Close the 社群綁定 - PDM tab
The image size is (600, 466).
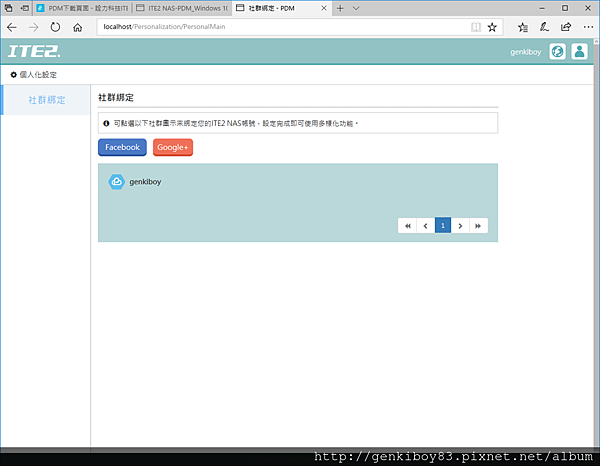324,8
